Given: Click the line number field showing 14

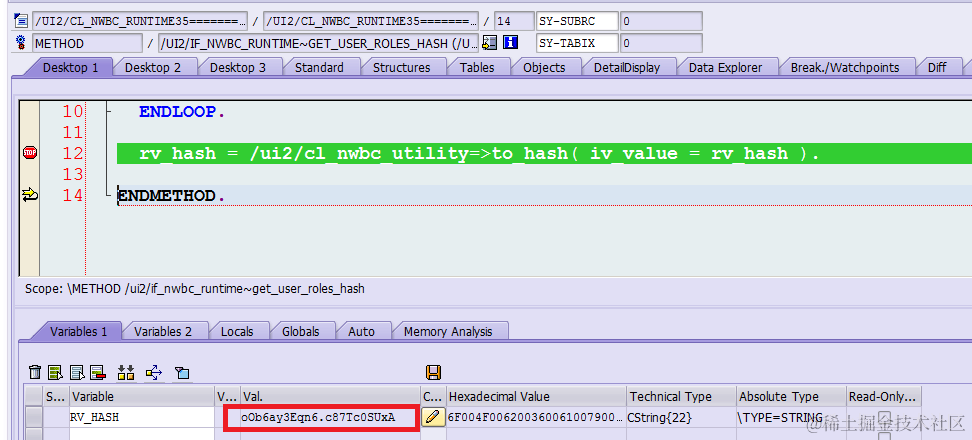Looking at the screenshot, I should click(x=514, y=21).
